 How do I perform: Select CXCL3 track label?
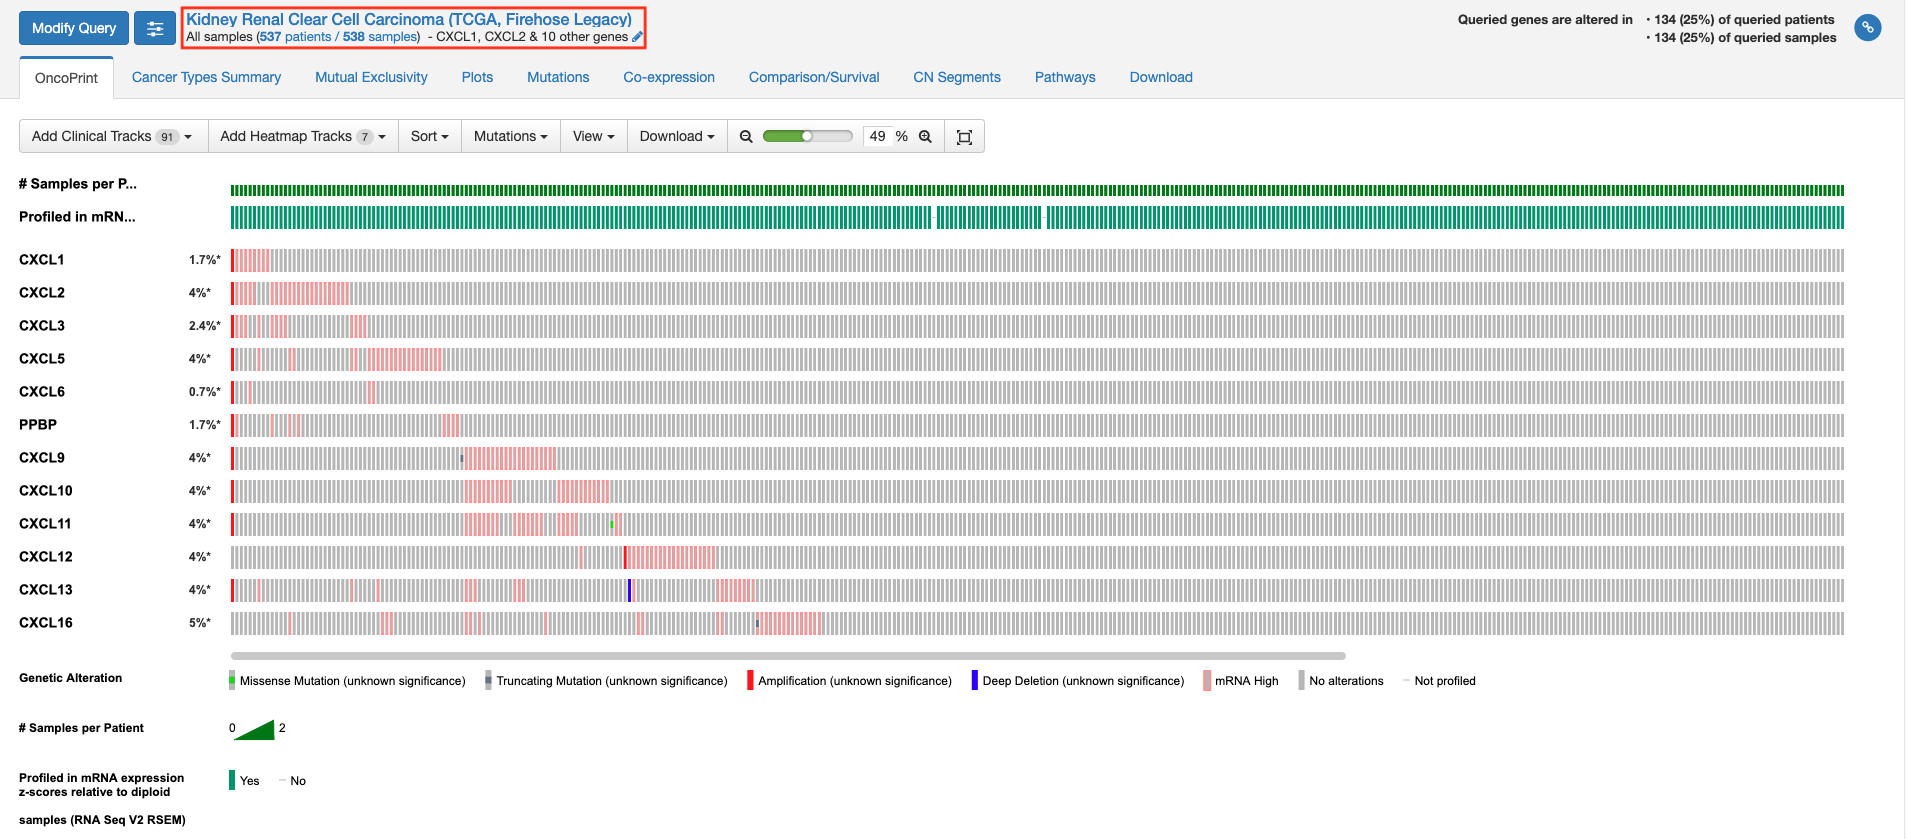42,326
